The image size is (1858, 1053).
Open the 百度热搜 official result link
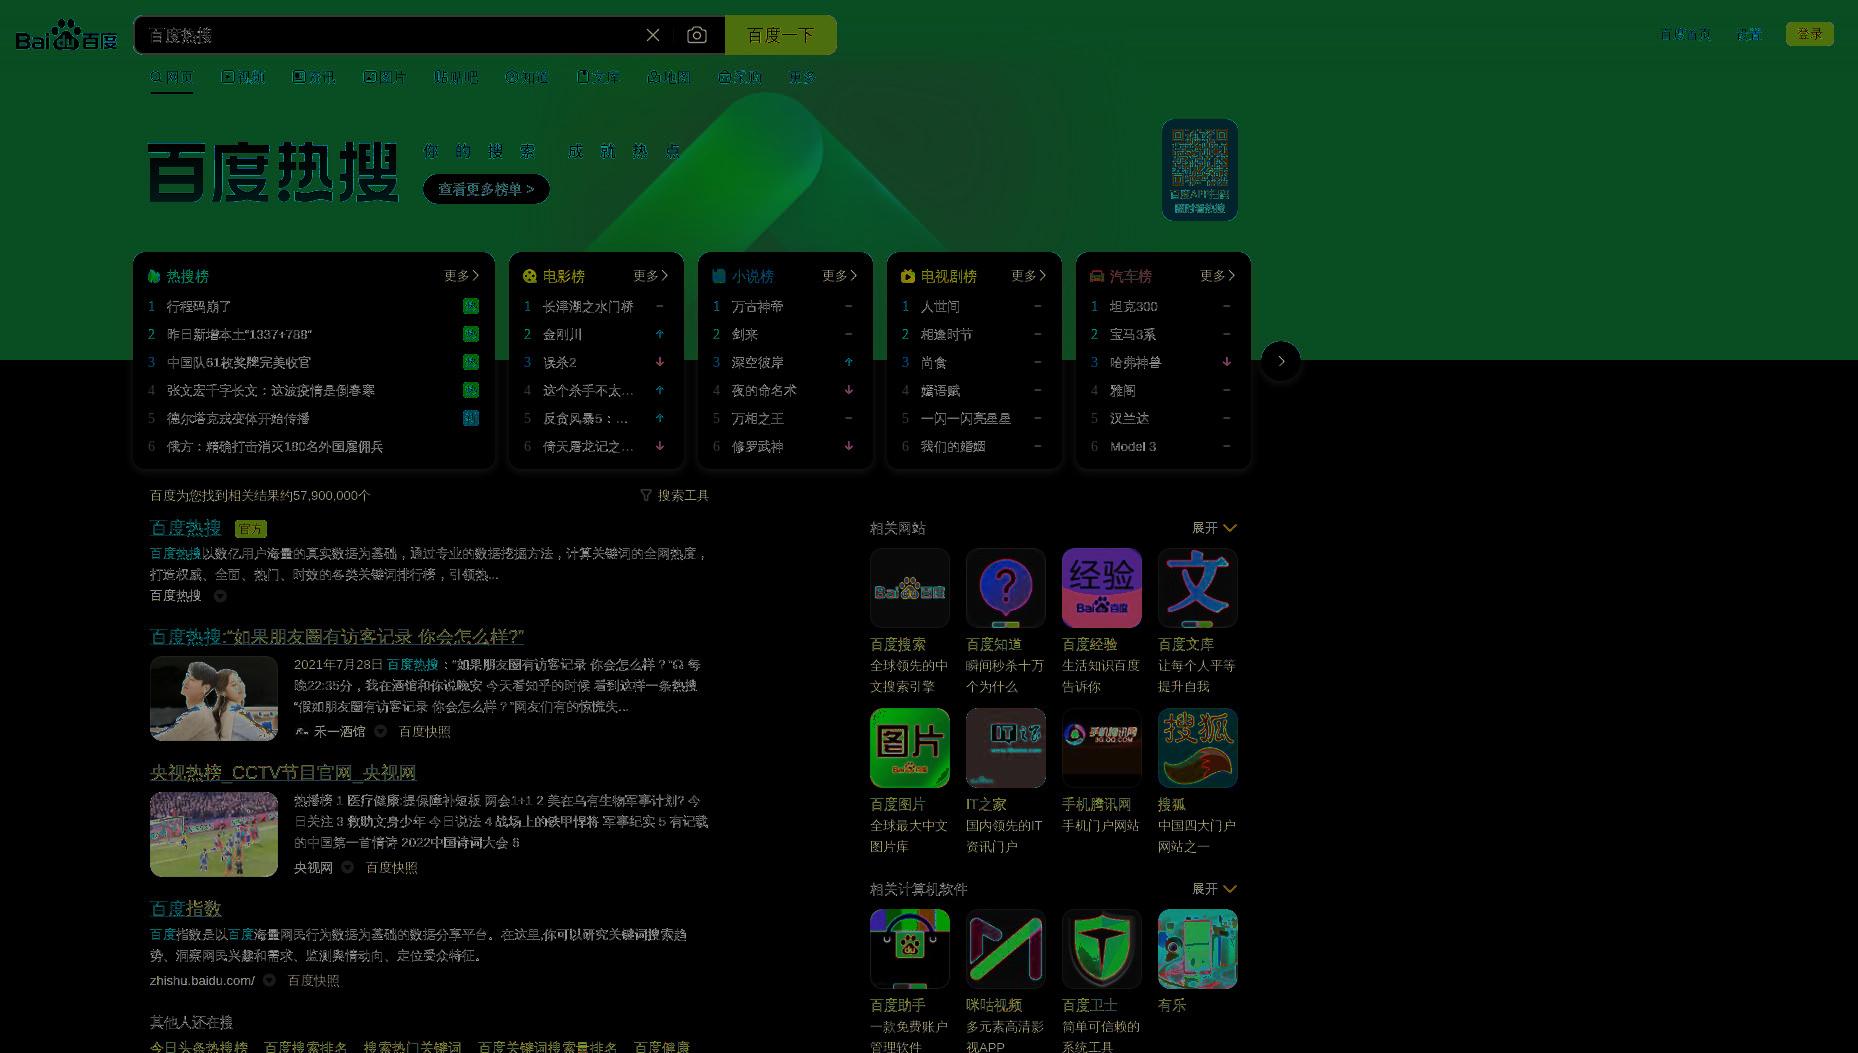pyautogui.click(x=186, y=528)
